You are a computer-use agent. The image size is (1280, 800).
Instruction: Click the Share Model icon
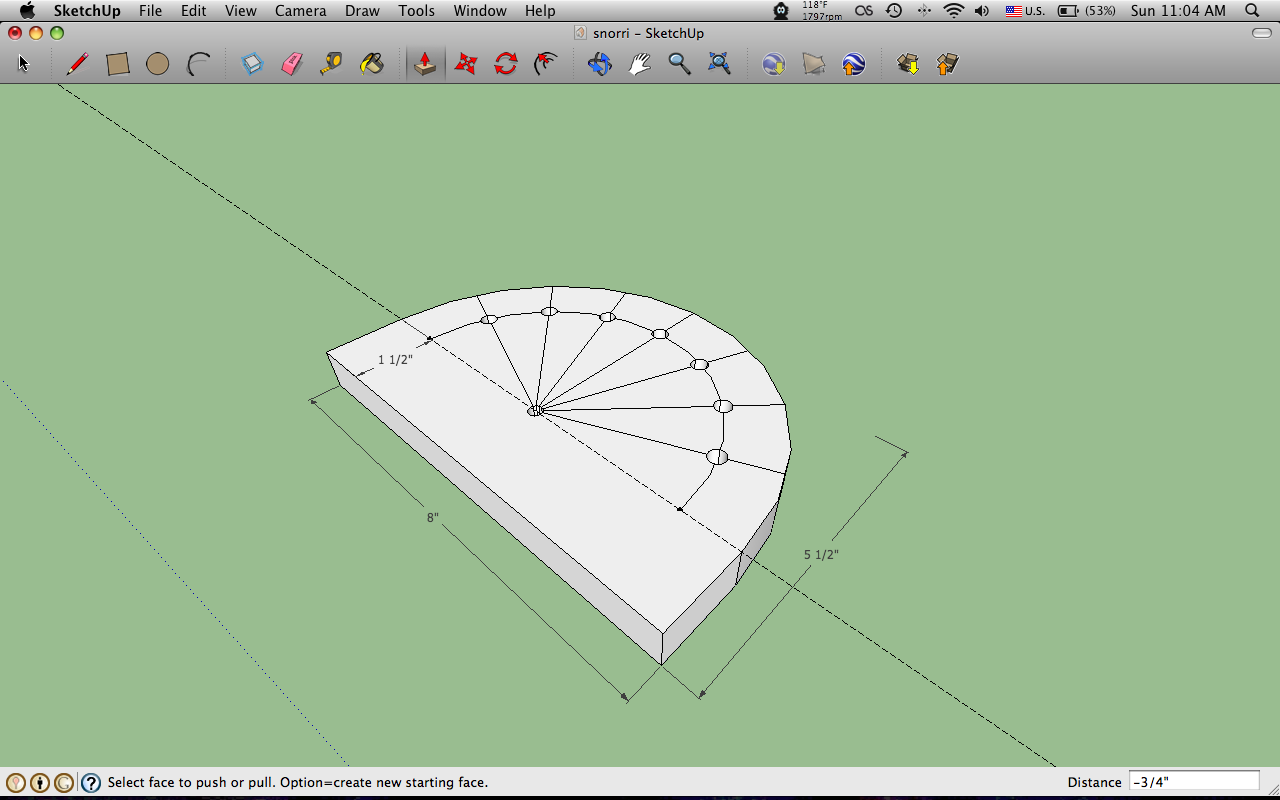coord(947,64)
